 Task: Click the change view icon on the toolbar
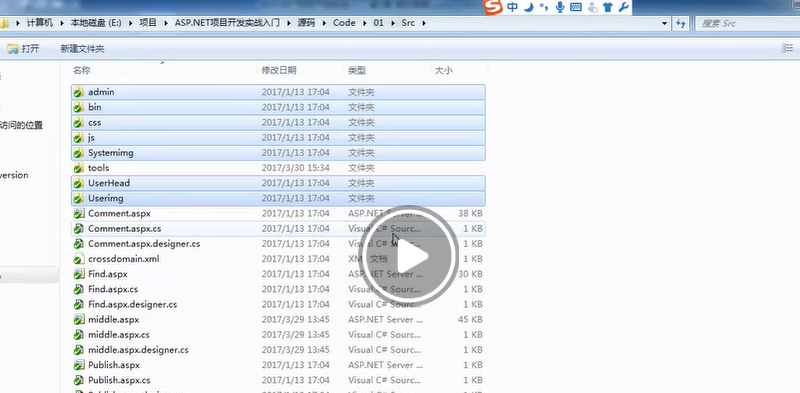(788, 48)
